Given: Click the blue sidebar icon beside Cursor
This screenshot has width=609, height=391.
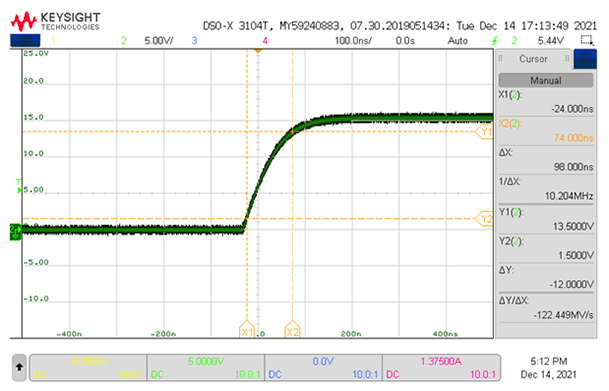Looking at the screenshot, I should tap(585, 59).
